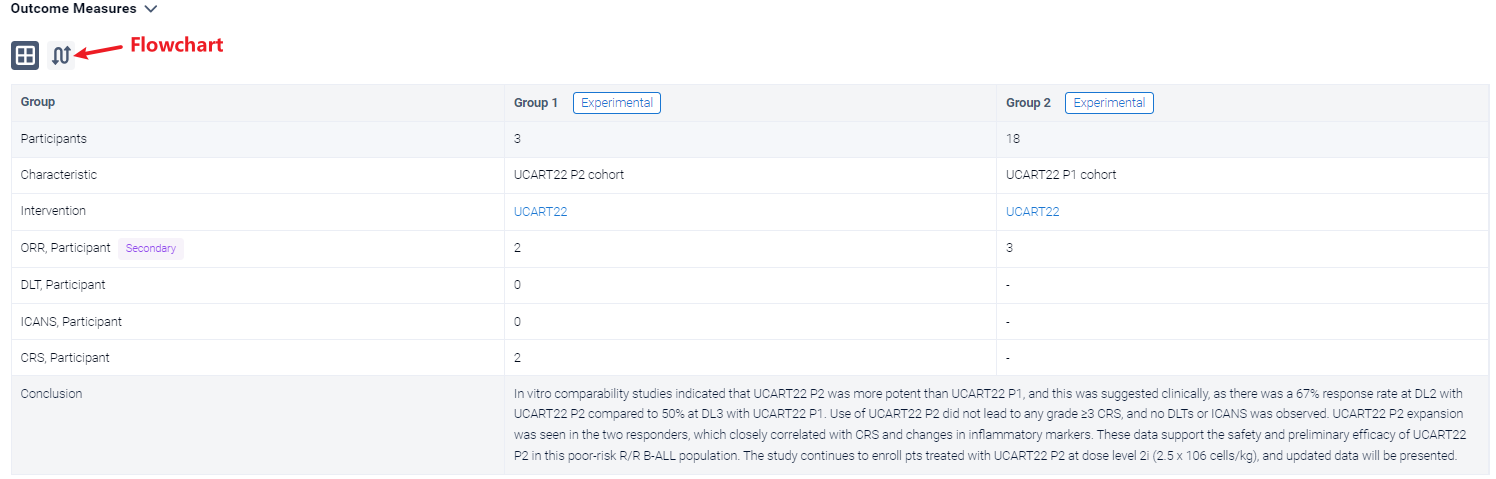Screen dimensions: 1496x479
Task: Click the CRS, Participant row label
Action: coord(65,358)
